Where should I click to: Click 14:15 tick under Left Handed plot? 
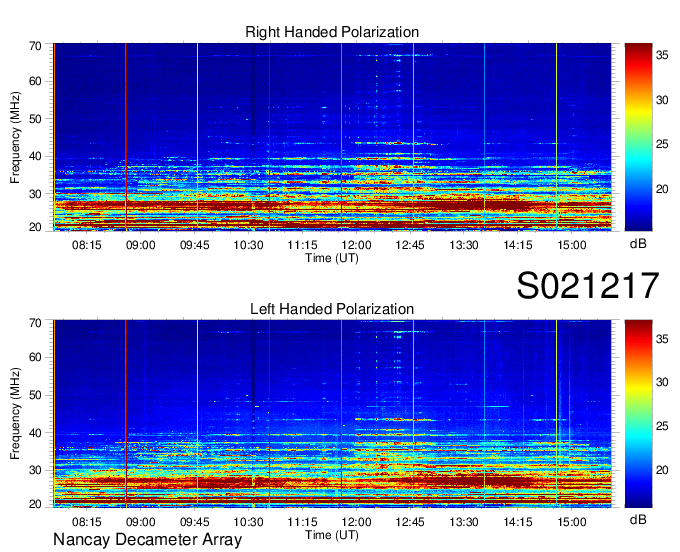tap(518, 522)
